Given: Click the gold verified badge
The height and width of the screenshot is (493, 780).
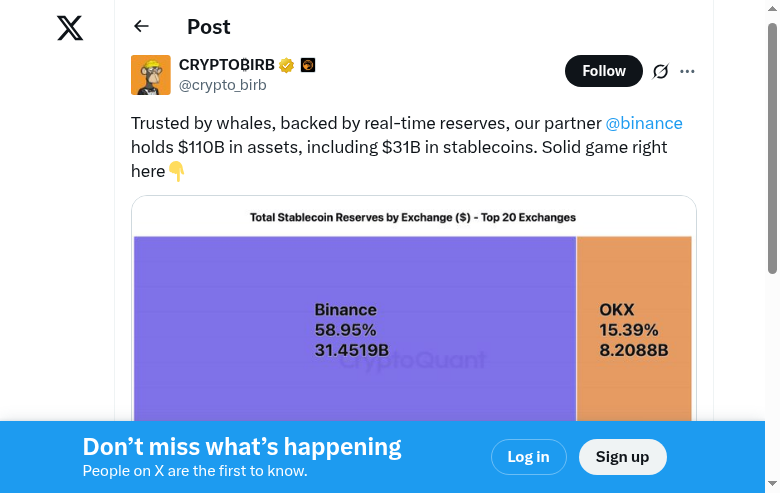Looking at the screenshot, I should pos(287,66).
